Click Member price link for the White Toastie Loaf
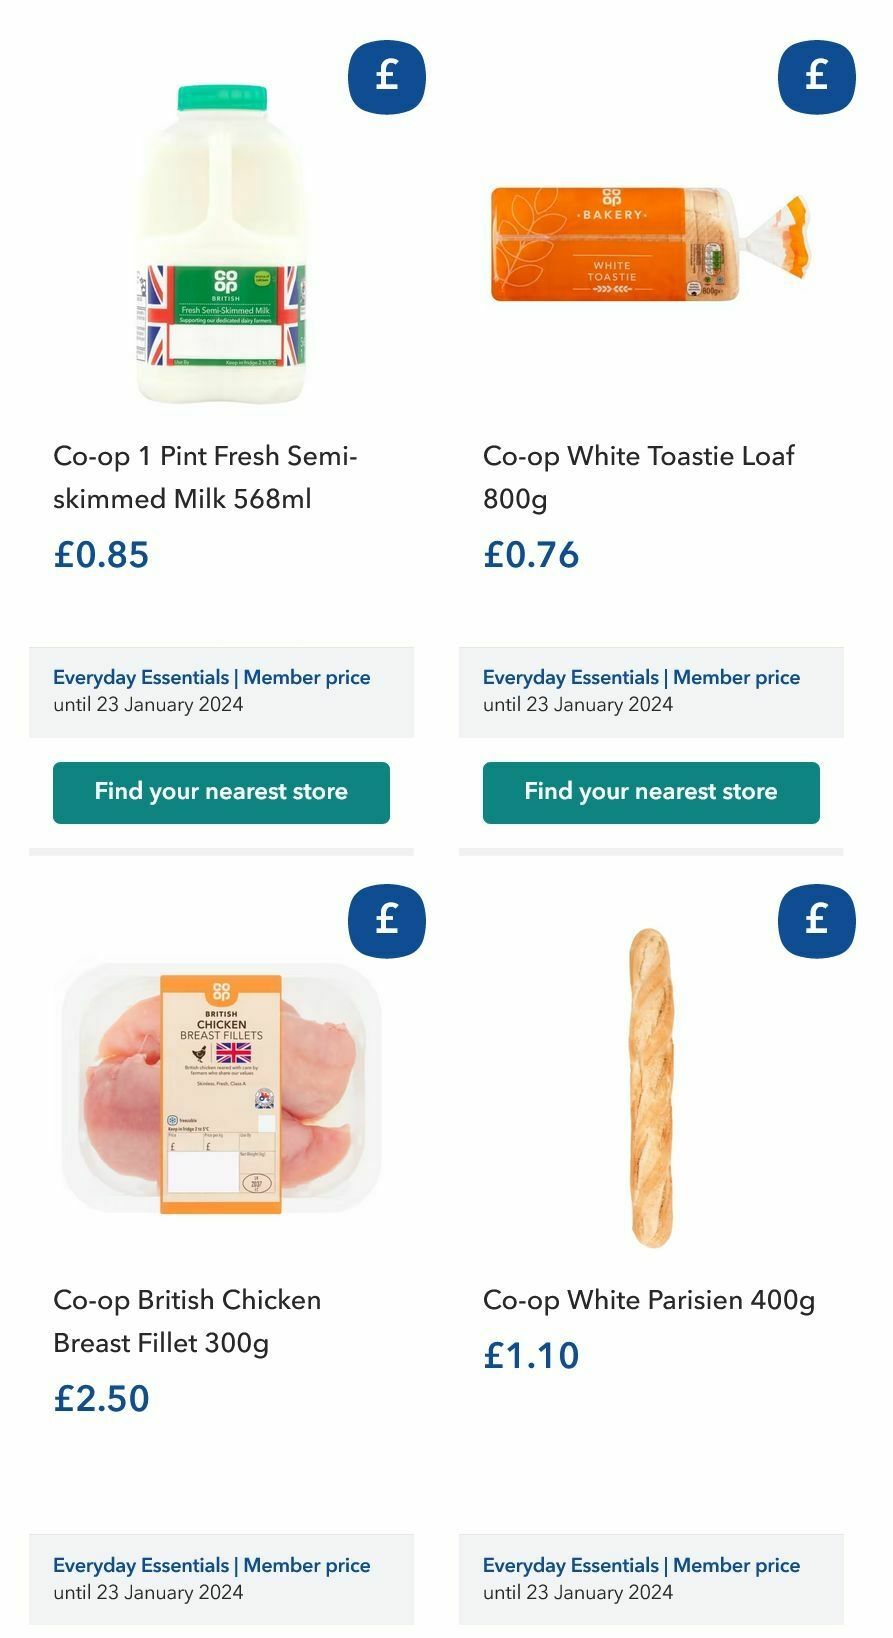Screen dimensions: 893x1638 click(x=735, y=677)
